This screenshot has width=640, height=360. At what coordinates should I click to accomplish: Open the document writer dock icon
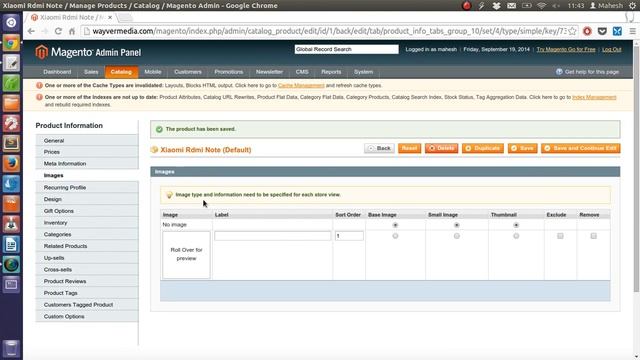11,244
